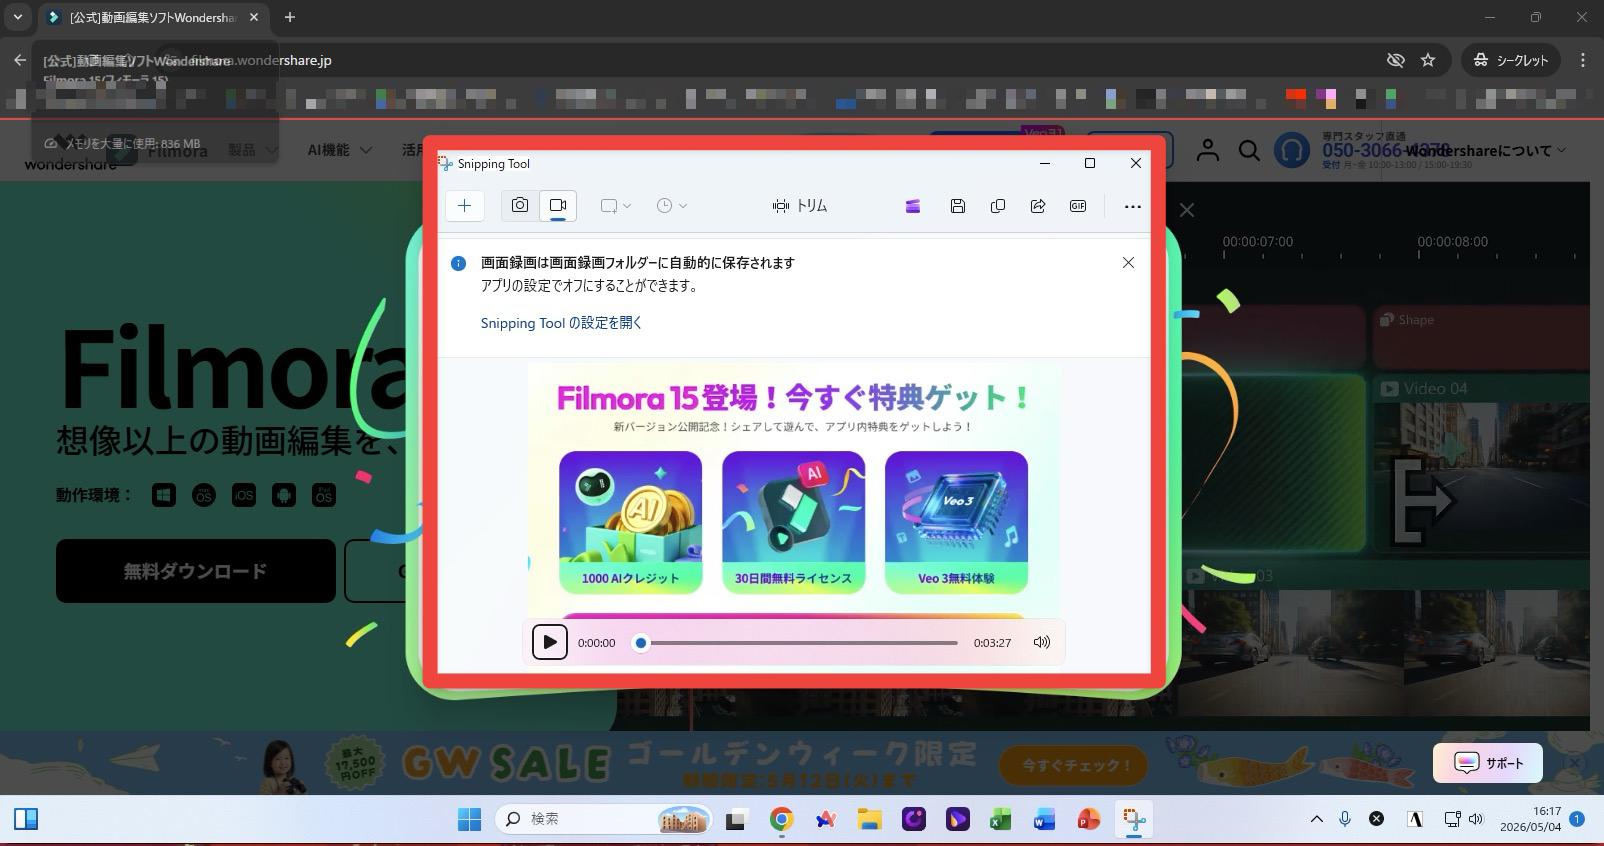
Task: Start a new recording with the plus button
Action: coord(465,206)
